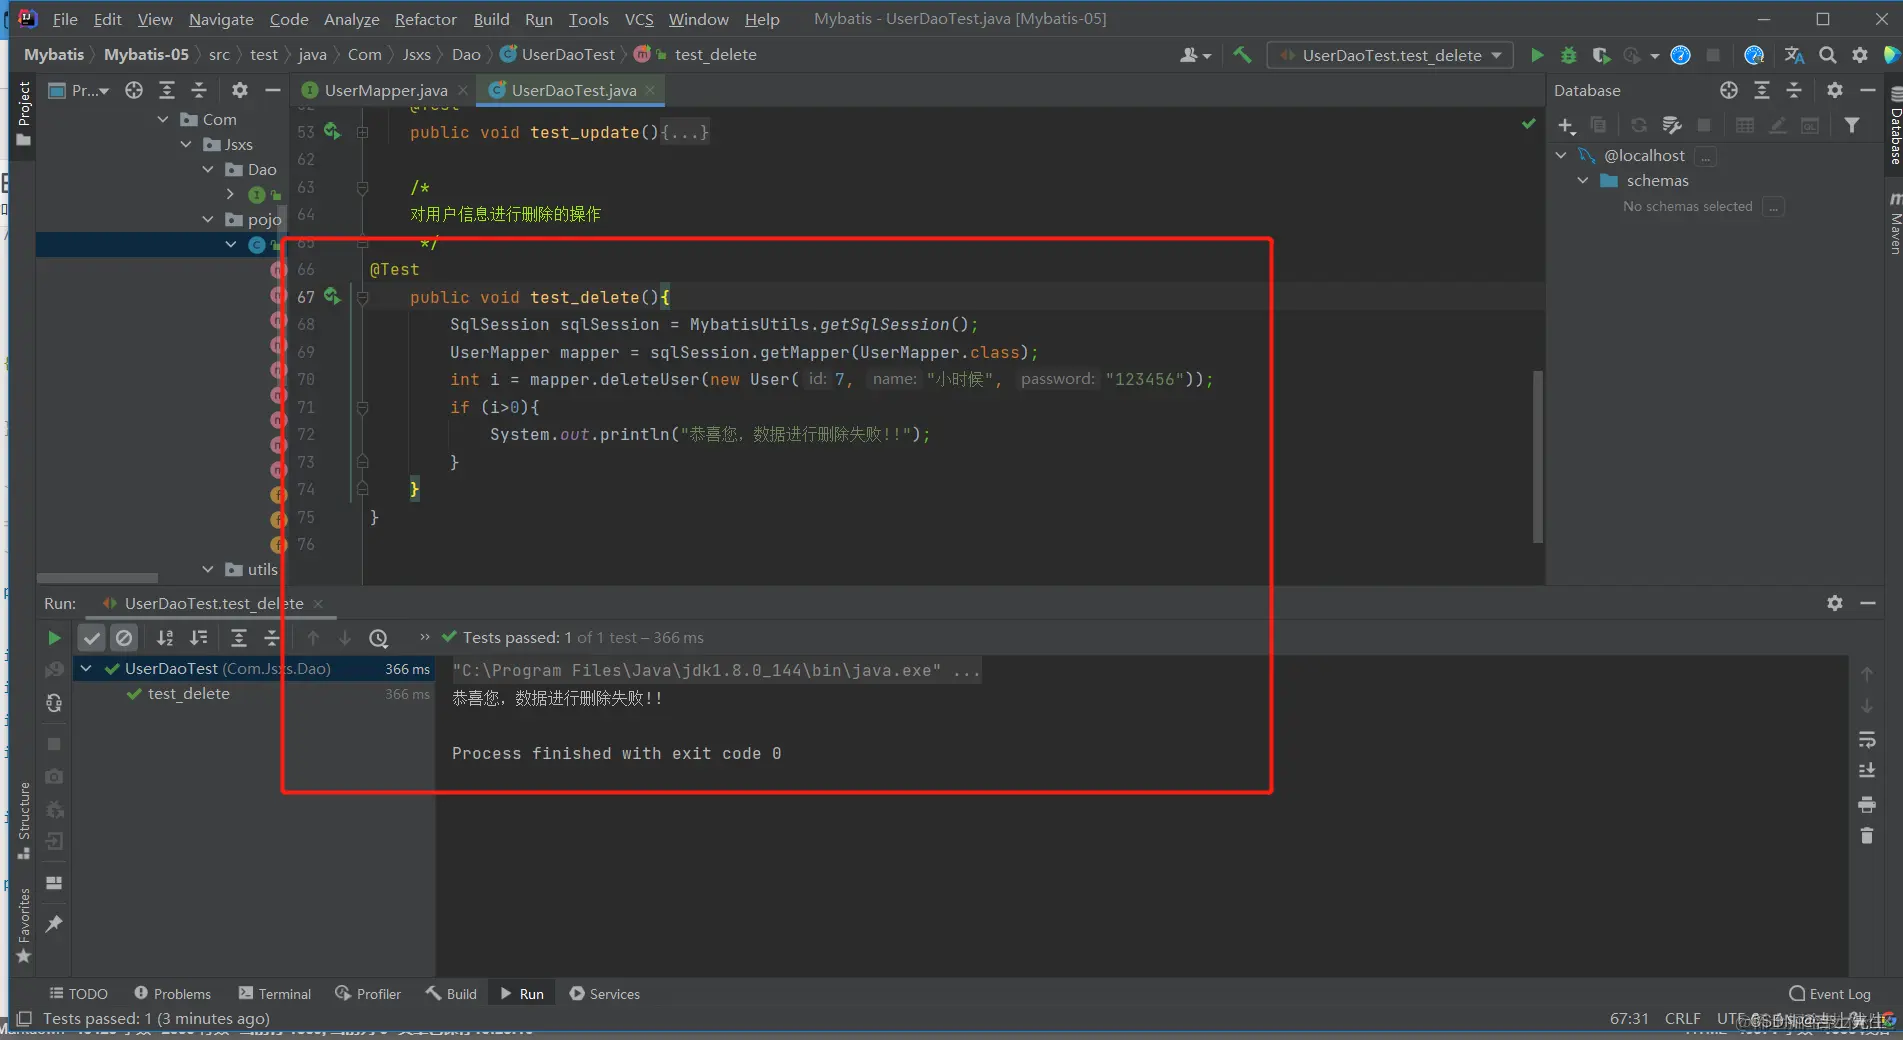Collapse the Com folder in Project tree
This screenshot has width=1903, height=1040.
click(163, 119)
